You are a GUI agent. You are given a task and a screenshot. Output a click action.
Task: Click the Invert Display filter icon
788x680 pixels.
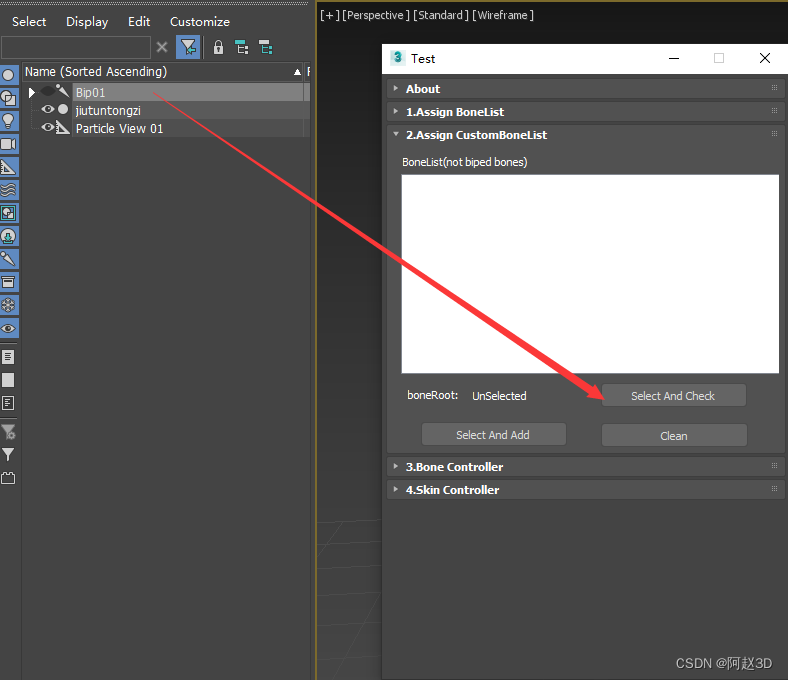pyautogui.click(x=9, y=403)
